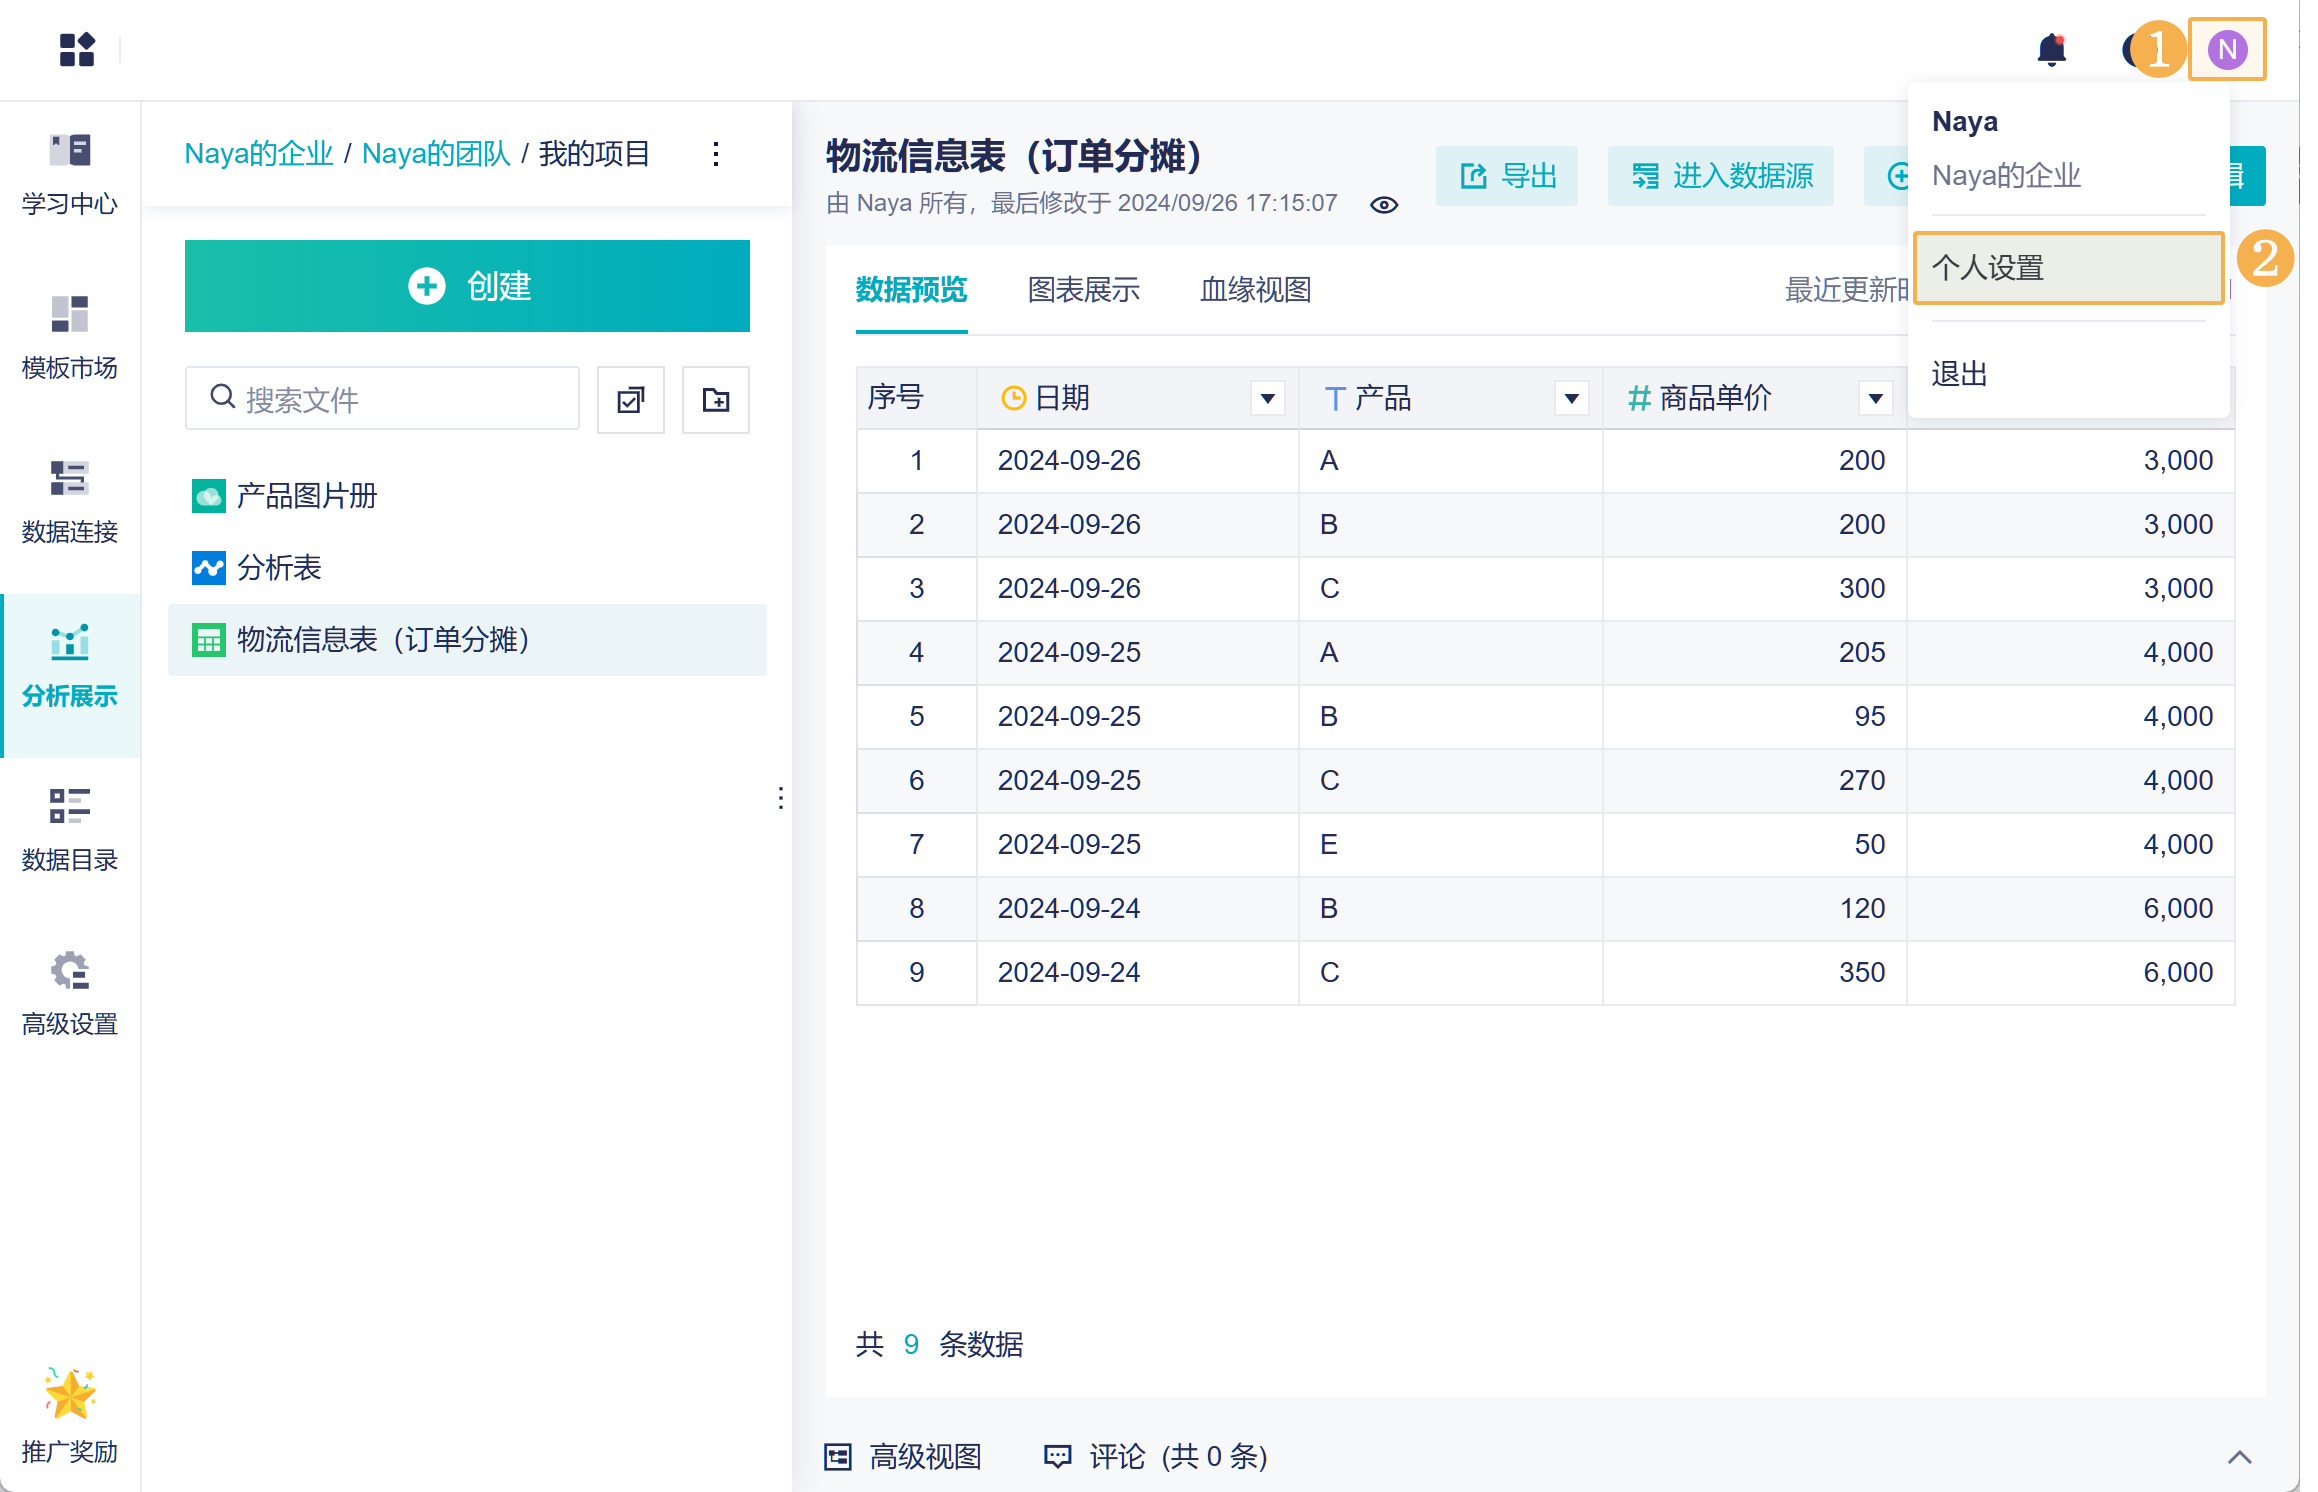Toggle the eye visibility icon beside title
The height and width of the screenshot is (1492, 2318).
tap(1384, 205)
